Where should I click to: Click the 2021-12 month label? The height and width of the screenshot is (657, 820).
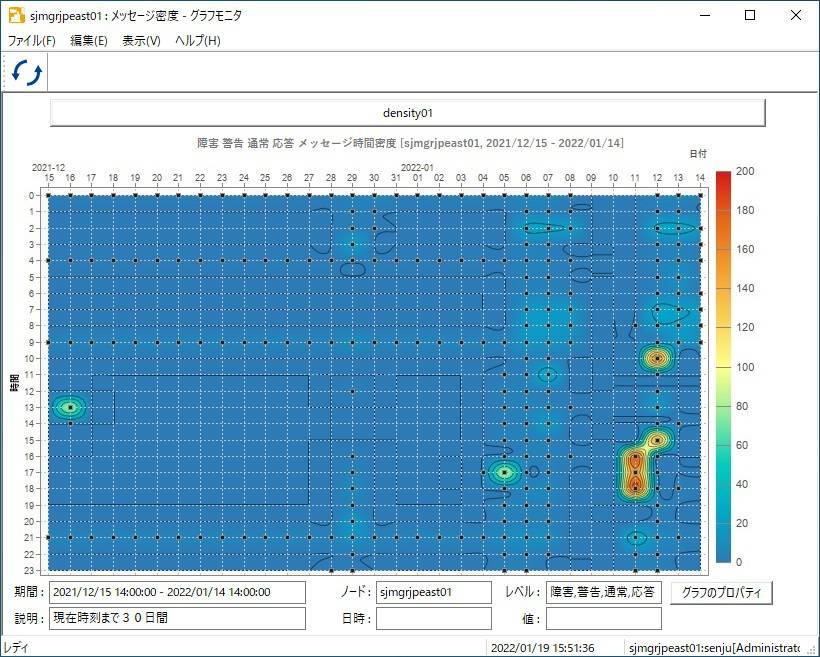(48, 168)
